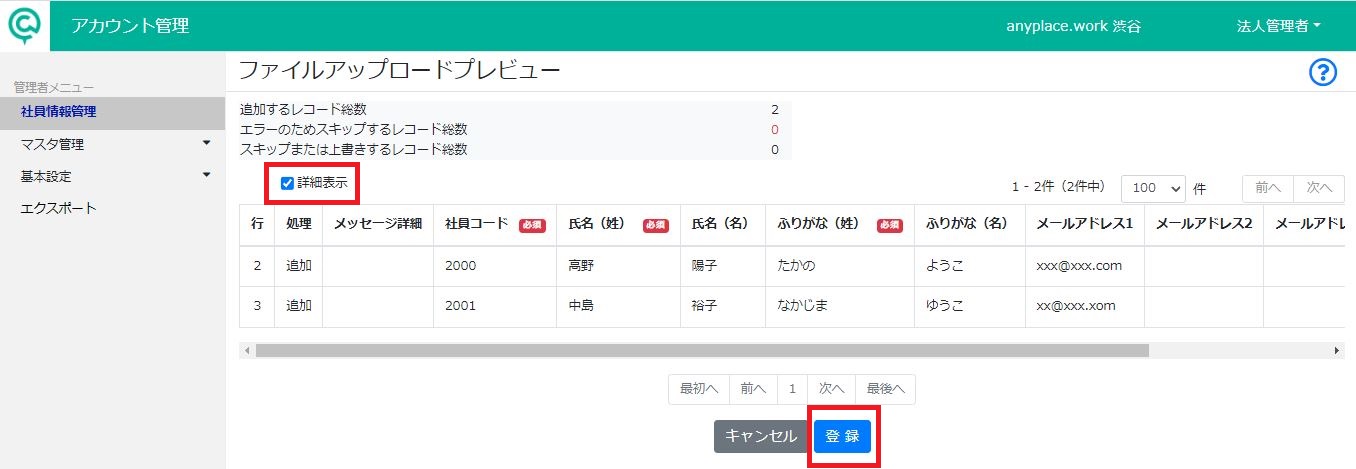Screen dimensions: 1356x469
Task: Open the help question mark icon
Action: (1322, 72)
